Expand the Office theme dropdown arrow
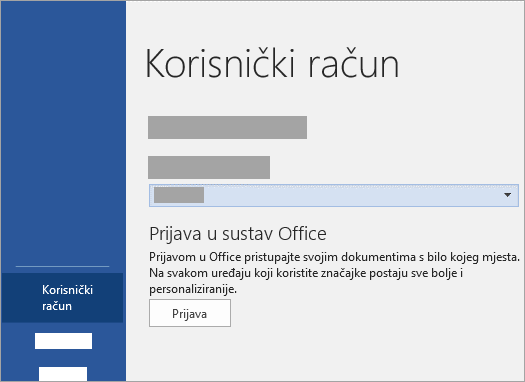The height and width of the screenshot is (382, 525). pyautogui.click(x=507, y=195)
